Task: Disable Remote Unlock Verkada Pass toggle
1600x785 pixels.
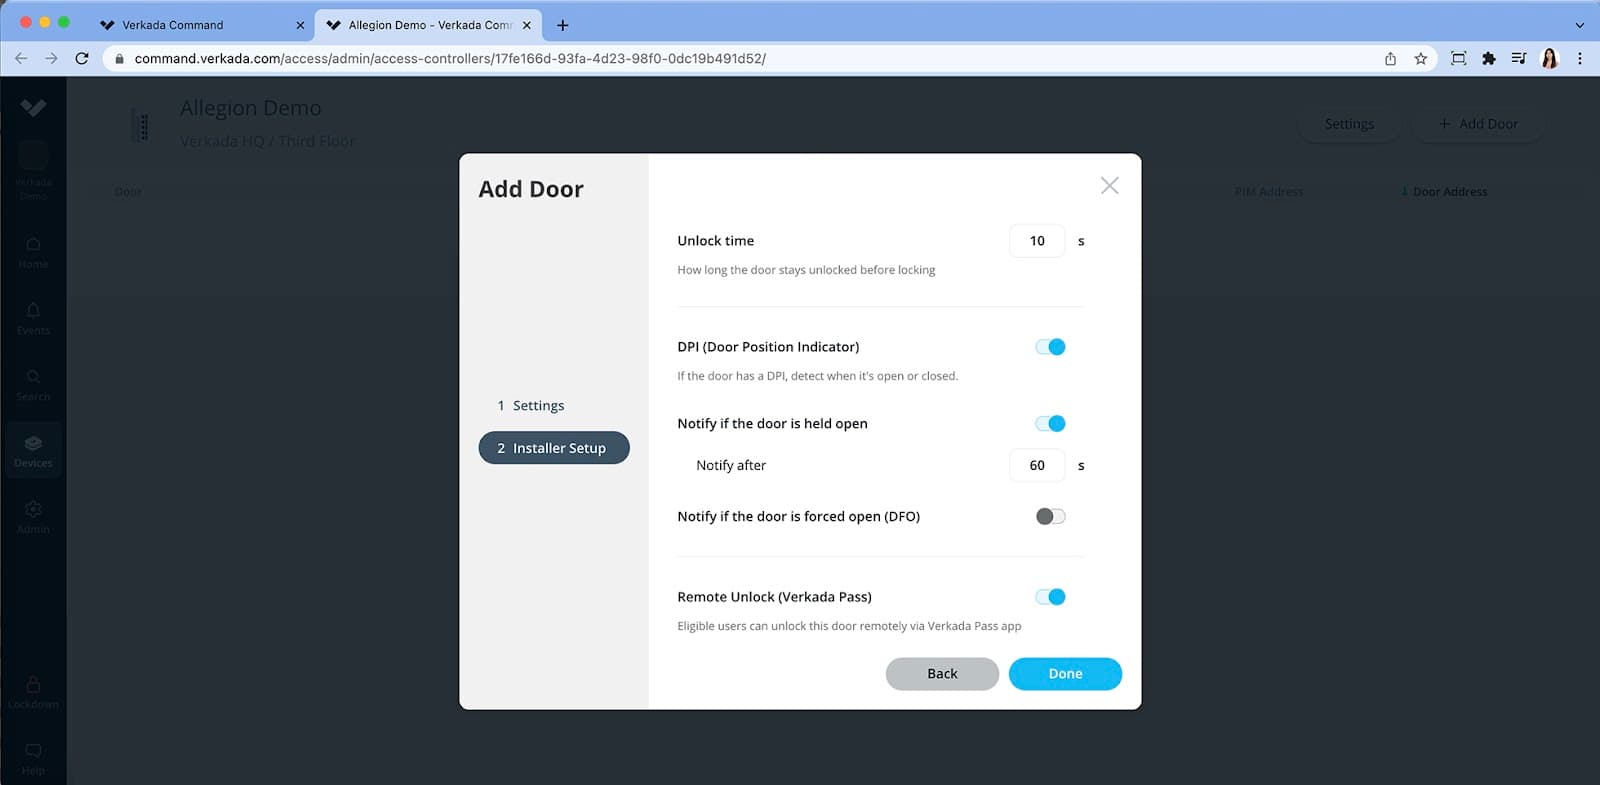Action: 1050,597
